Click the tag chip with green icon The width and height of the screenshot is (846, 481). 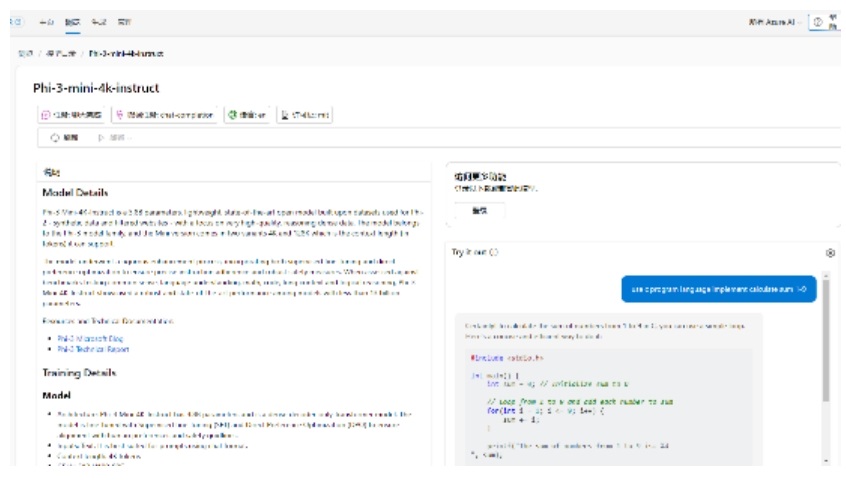[247, 114]
